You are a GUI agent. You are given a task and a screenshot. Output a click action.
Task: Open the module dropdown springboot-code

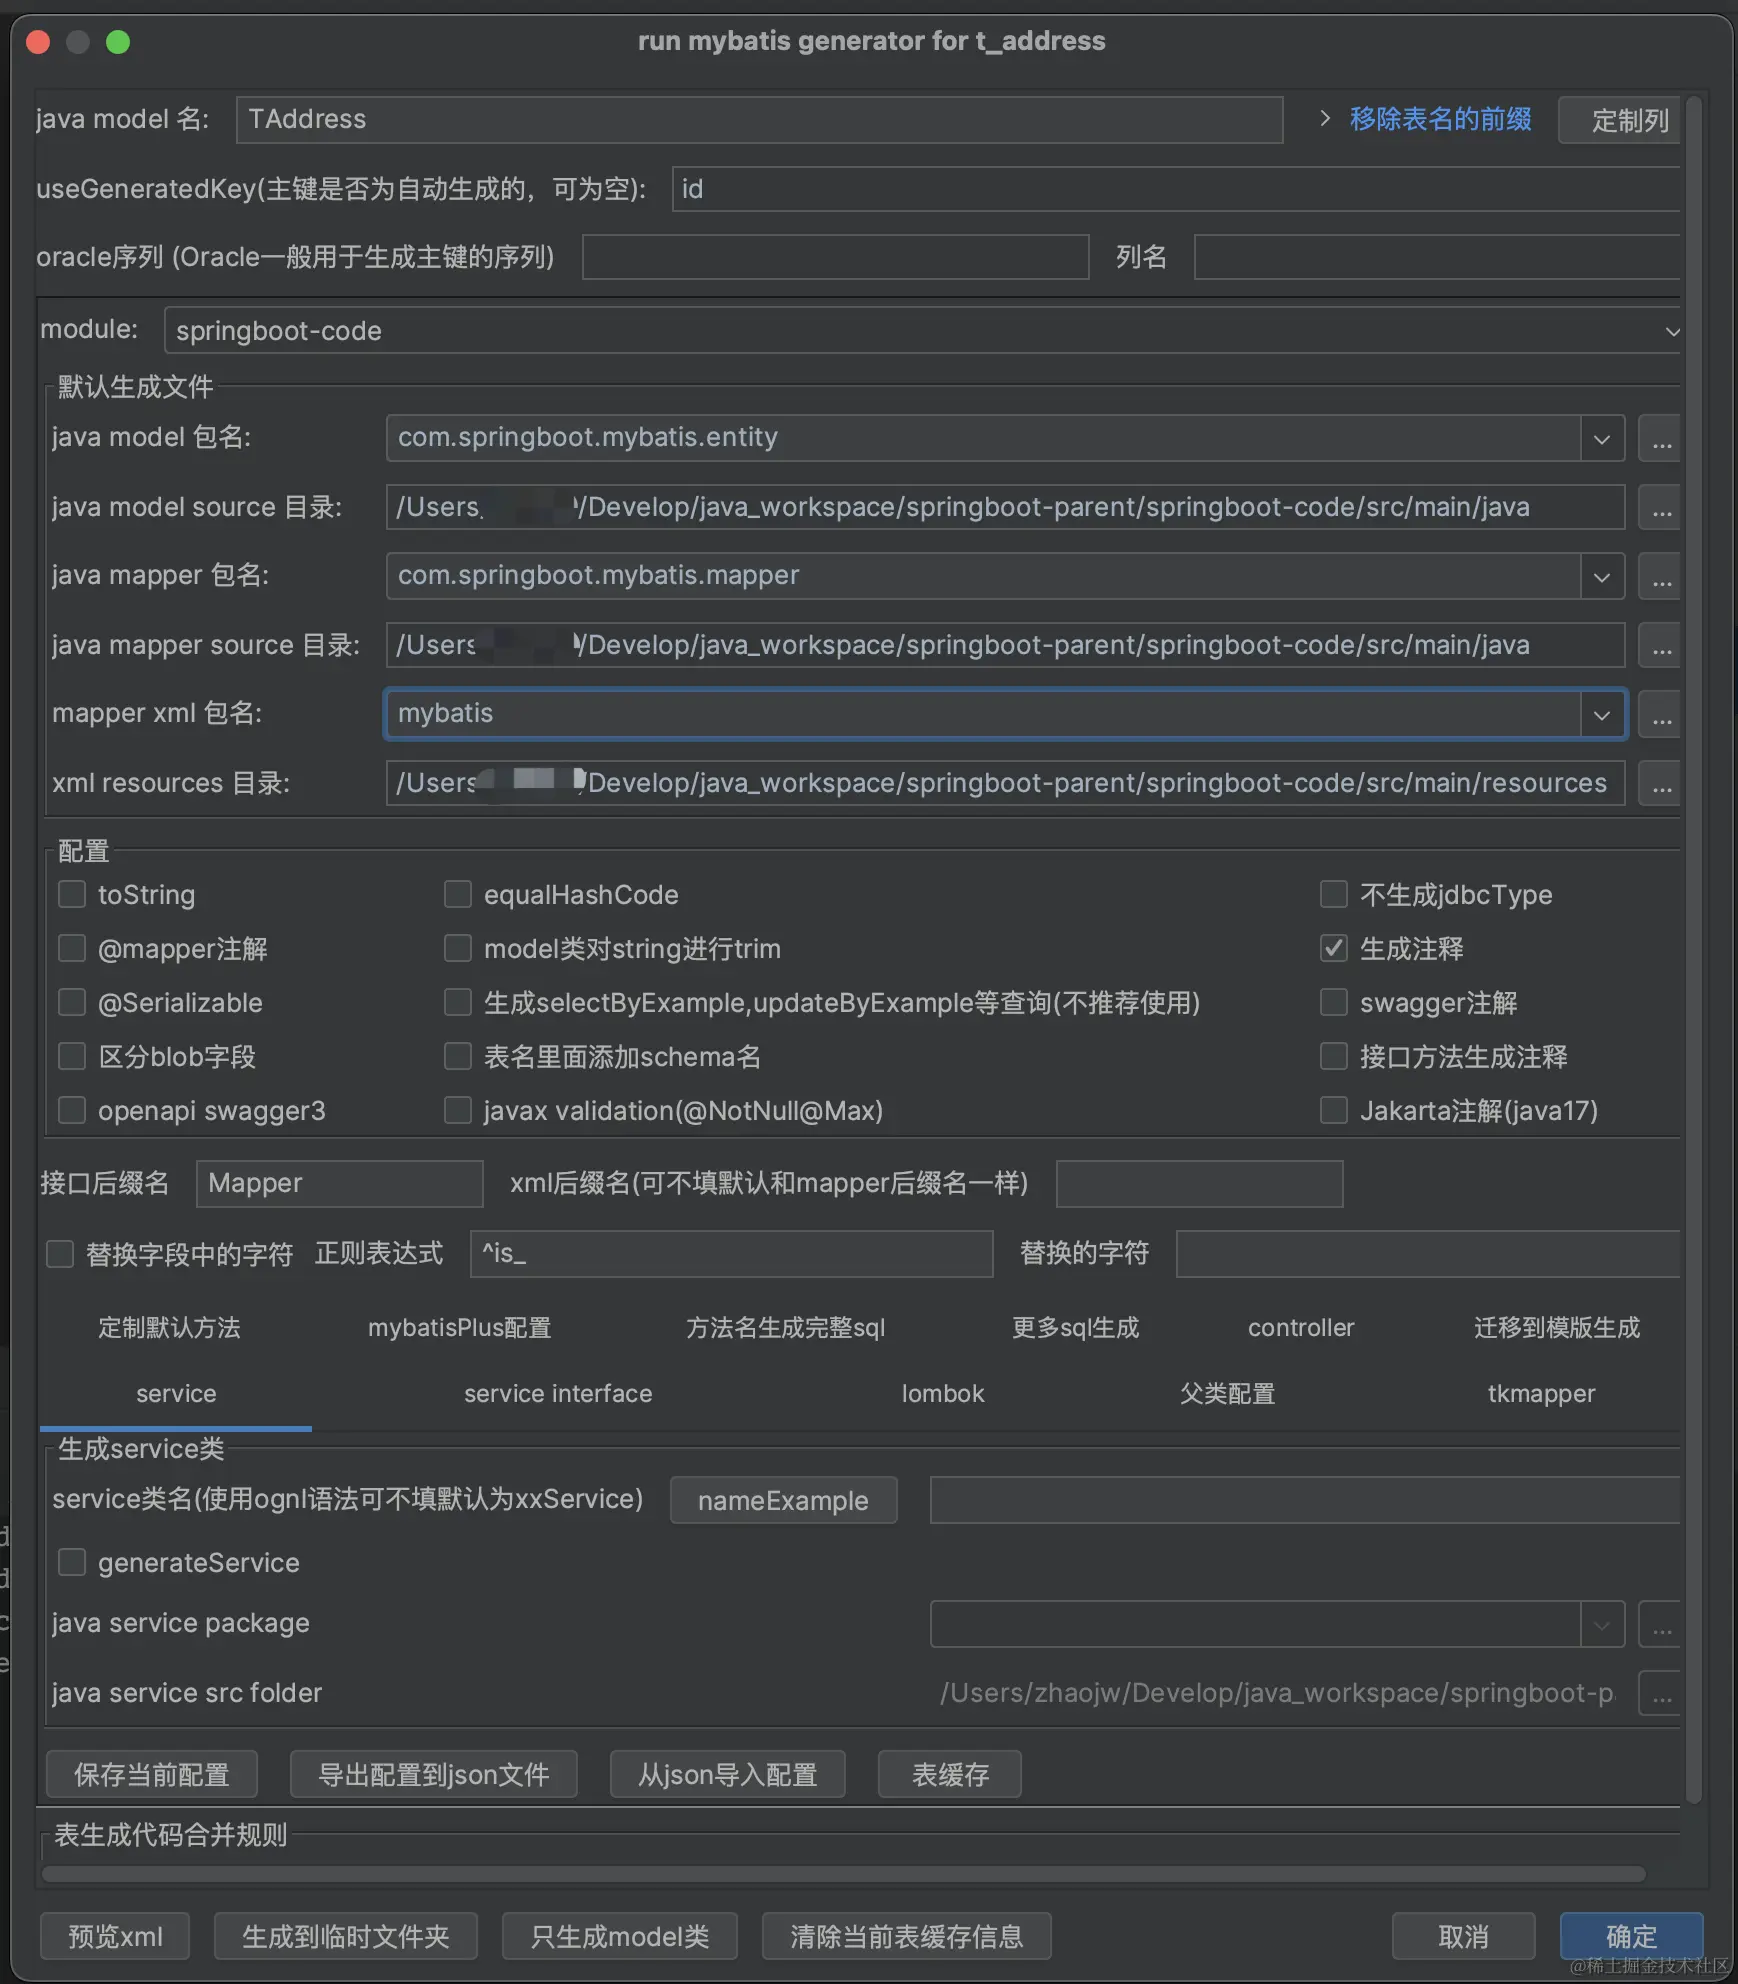(922, 331)
